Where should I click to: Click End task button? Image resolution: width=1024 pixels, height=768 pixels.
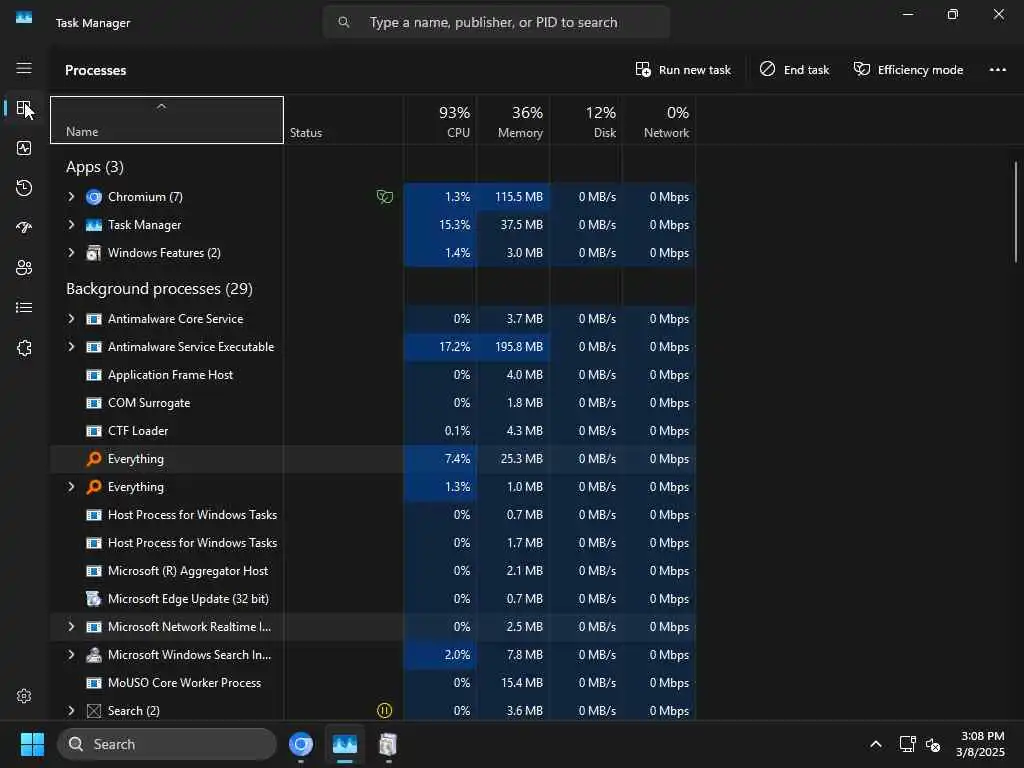tap(794, 70)
